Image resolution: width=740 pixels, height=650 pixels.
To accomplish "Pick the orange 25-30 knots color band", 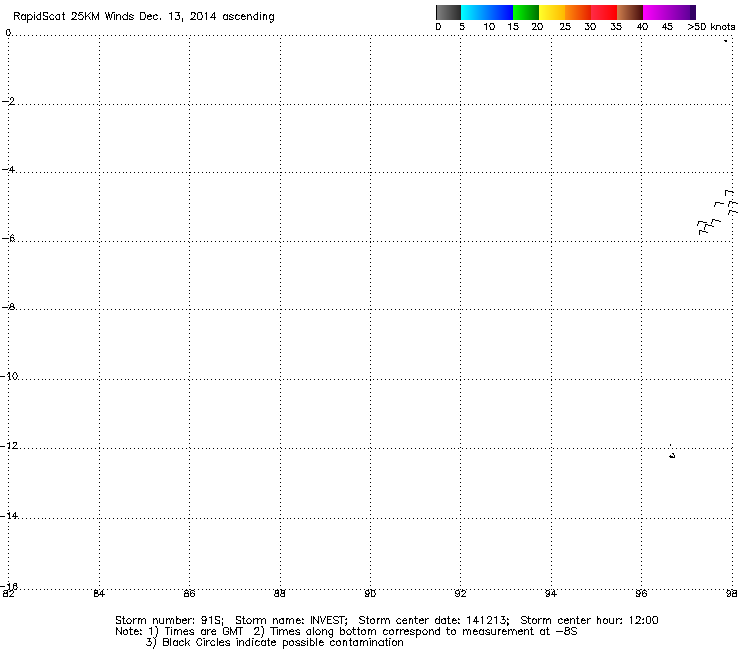I will 578,12.
